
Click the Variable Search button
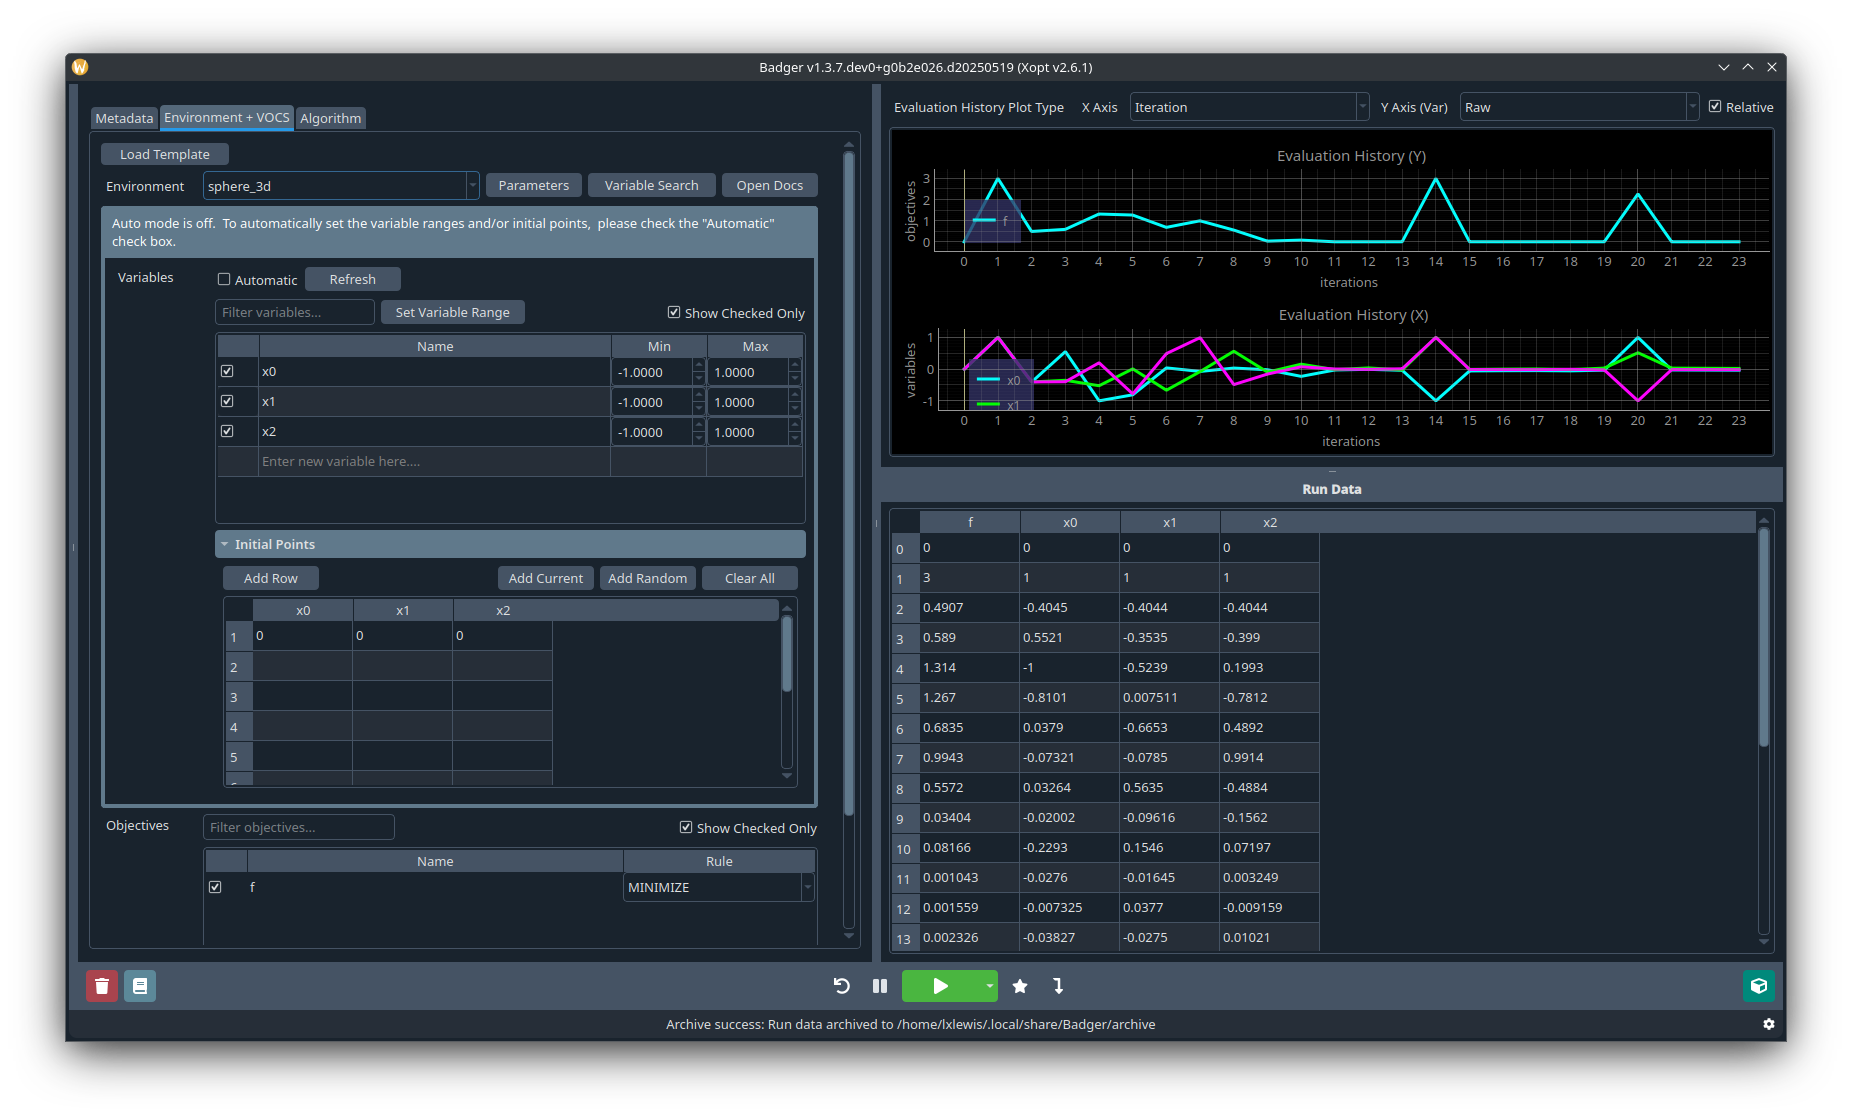[x=652, y=185]
